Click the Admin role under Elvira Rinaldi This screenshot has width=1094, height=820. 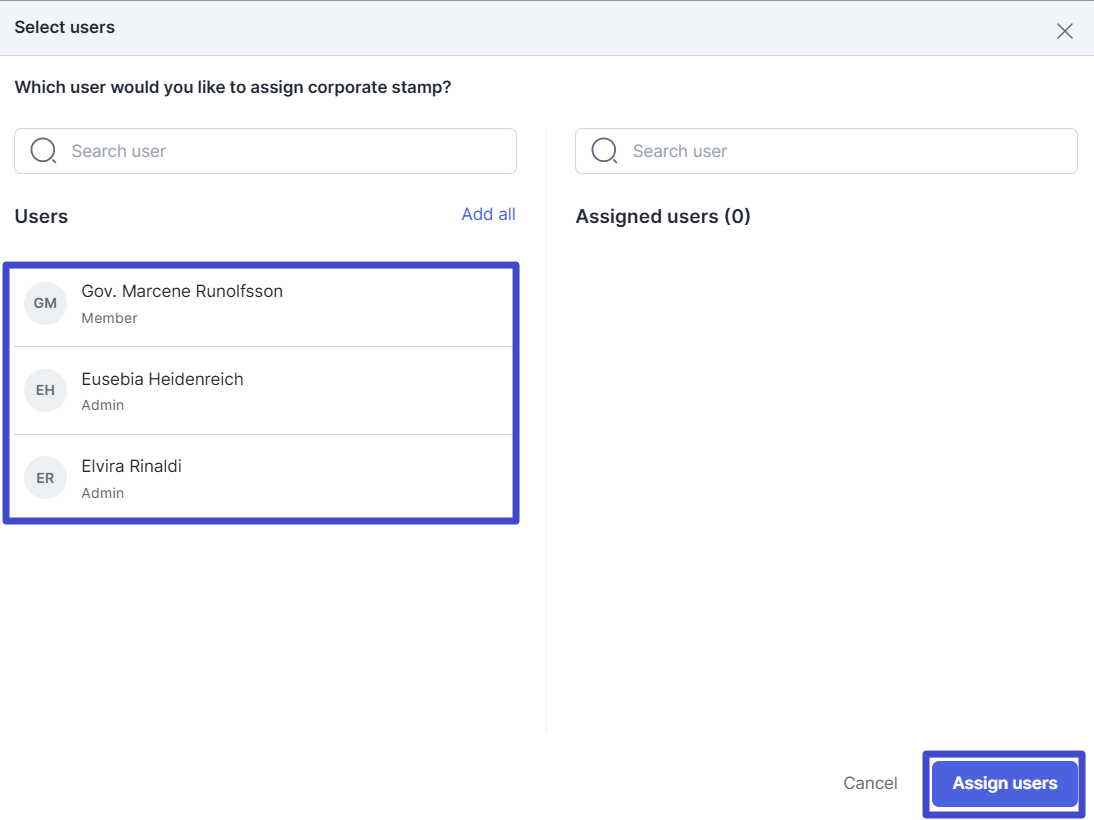pyautogui.click(x=103, y=493)
